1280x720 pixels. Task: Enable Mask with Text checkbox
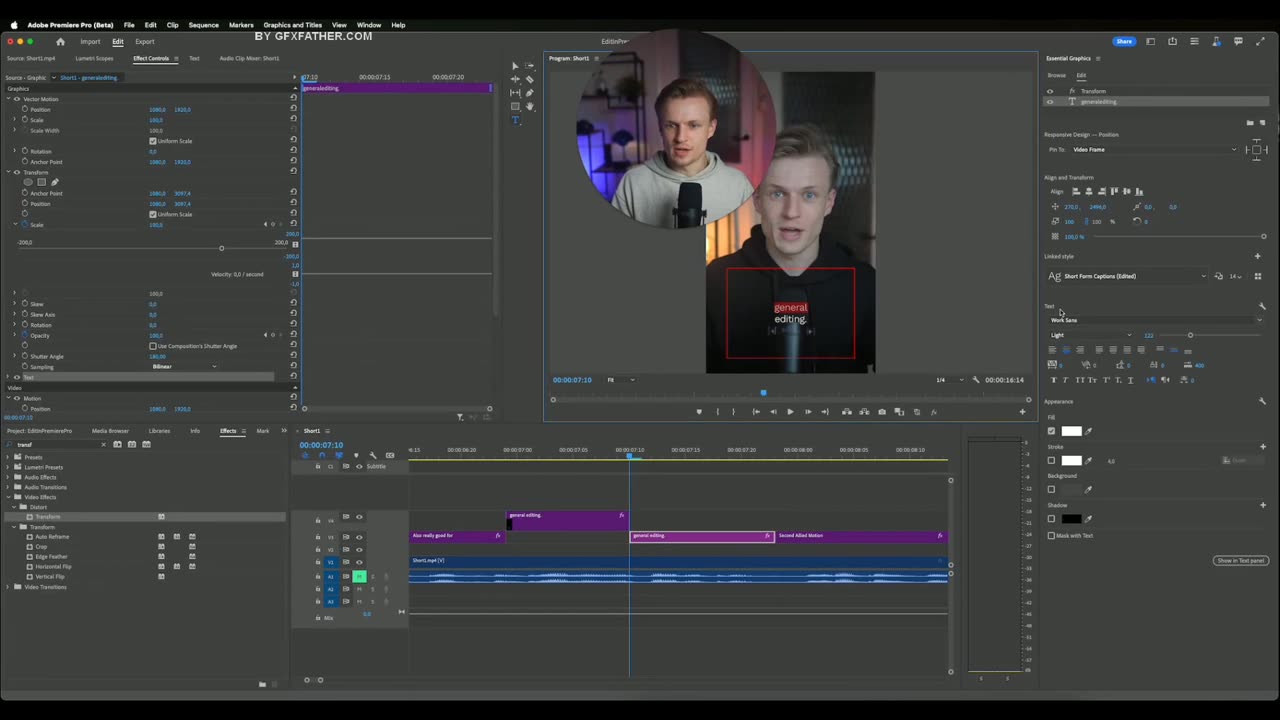(x=1051, y=536)
